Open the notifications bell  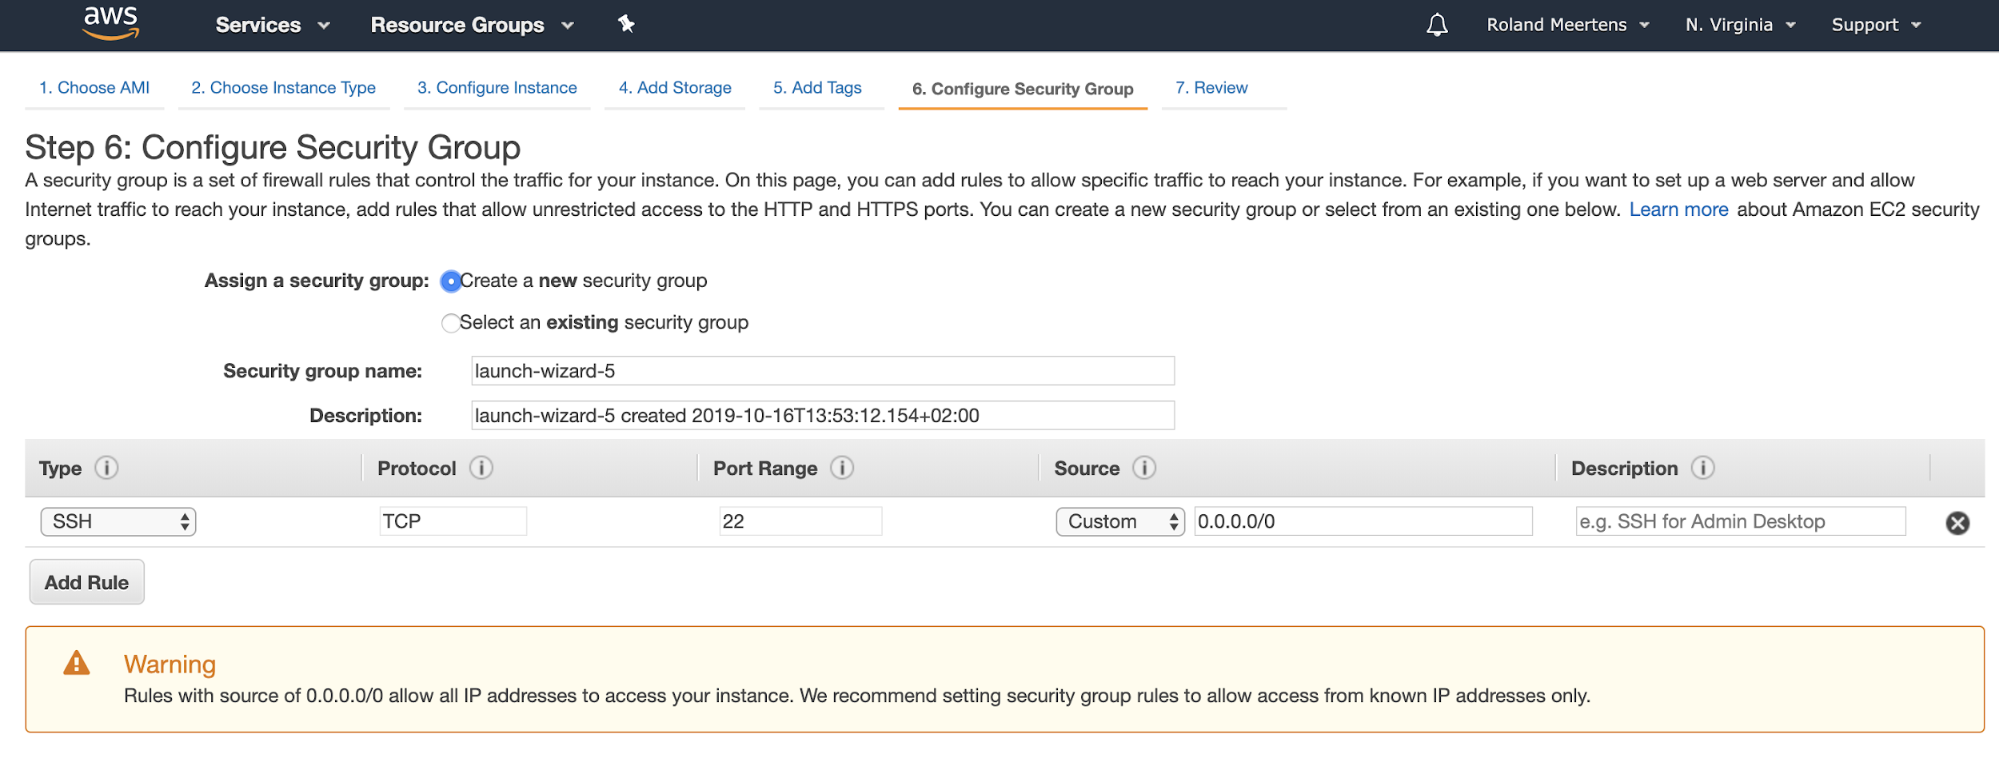tap(1437, 25)
